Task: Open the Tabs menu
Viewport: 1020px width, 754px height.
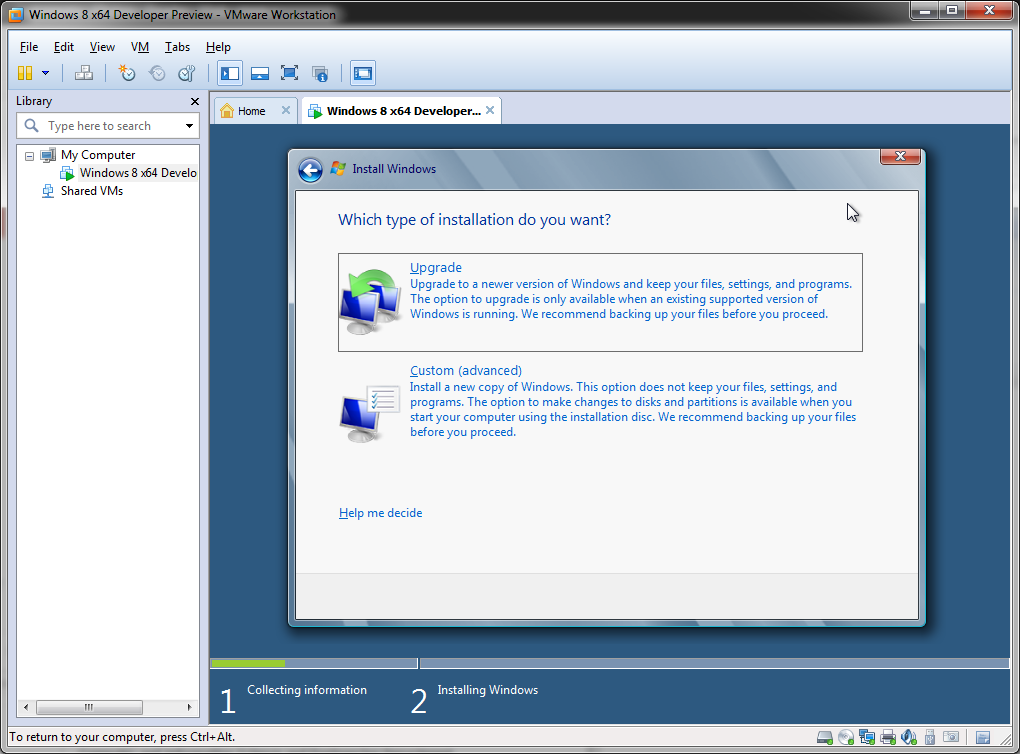Action: tap(177, 47)
